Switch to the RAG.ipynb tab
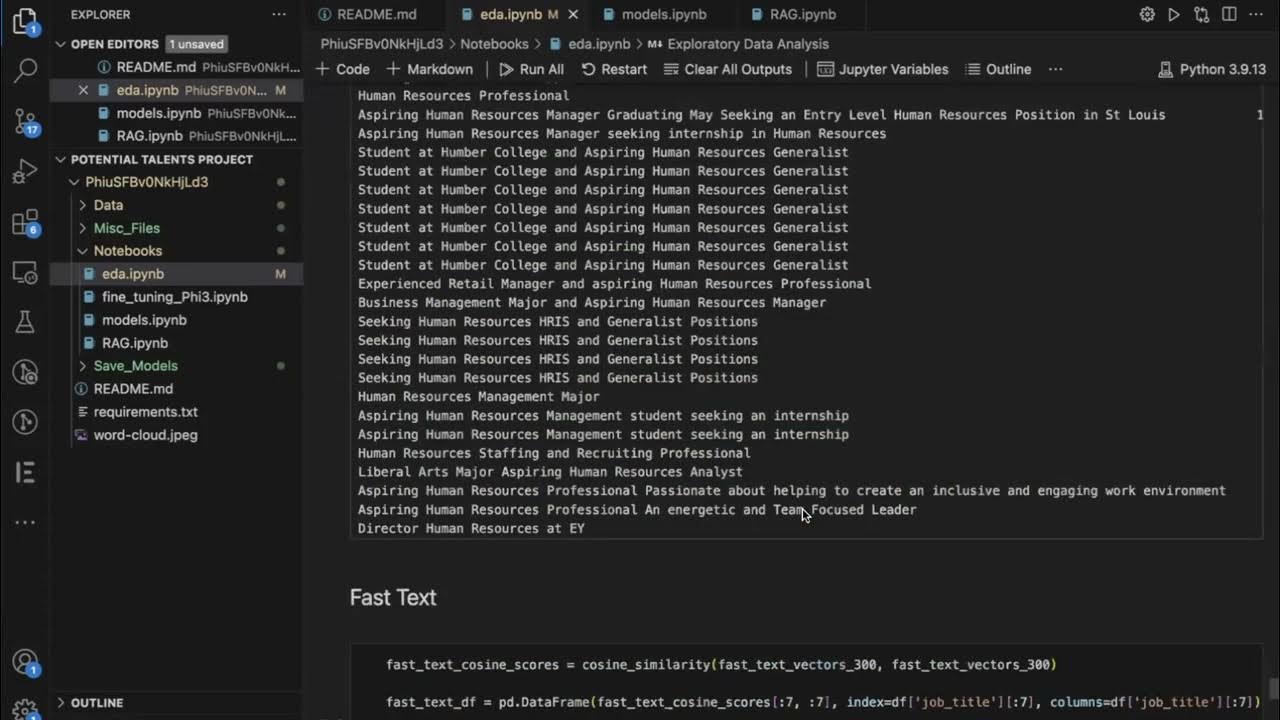The image size is (1280, 720). [x=802, y=15]
